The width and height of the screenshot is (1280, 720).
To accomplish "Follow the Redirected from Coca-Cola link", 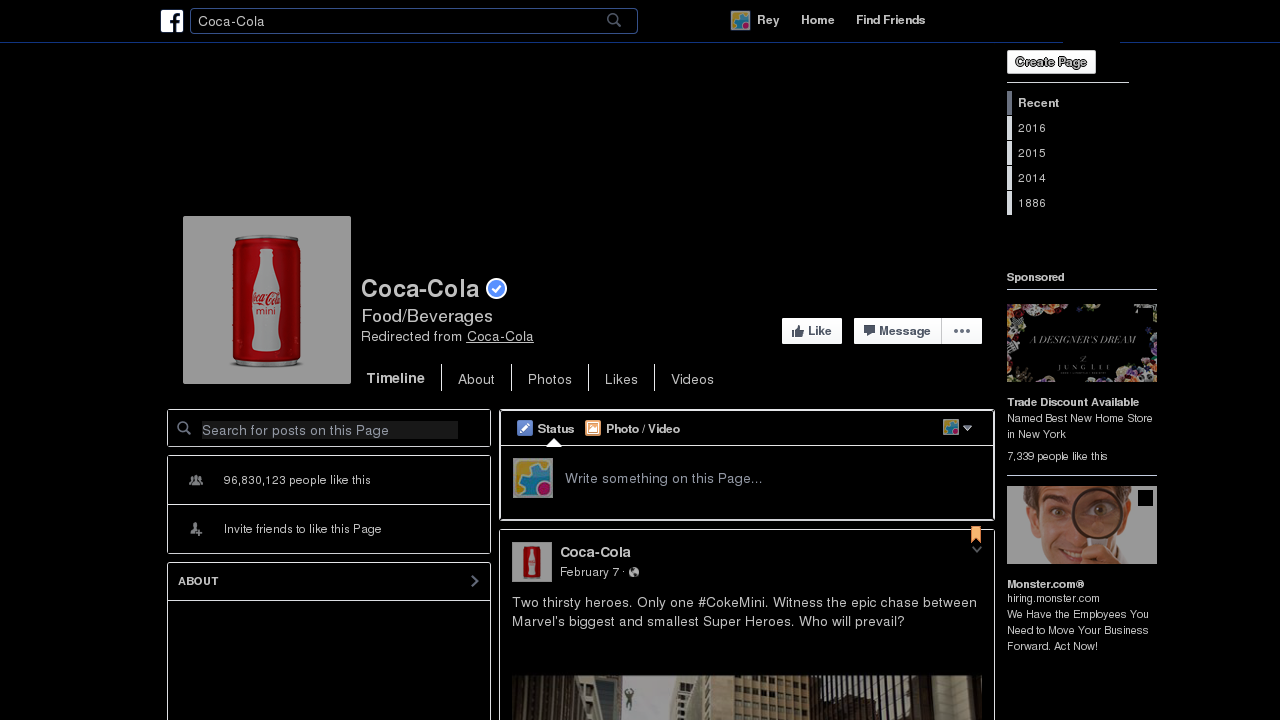I will pyautogui.click(x=500, y=336).
